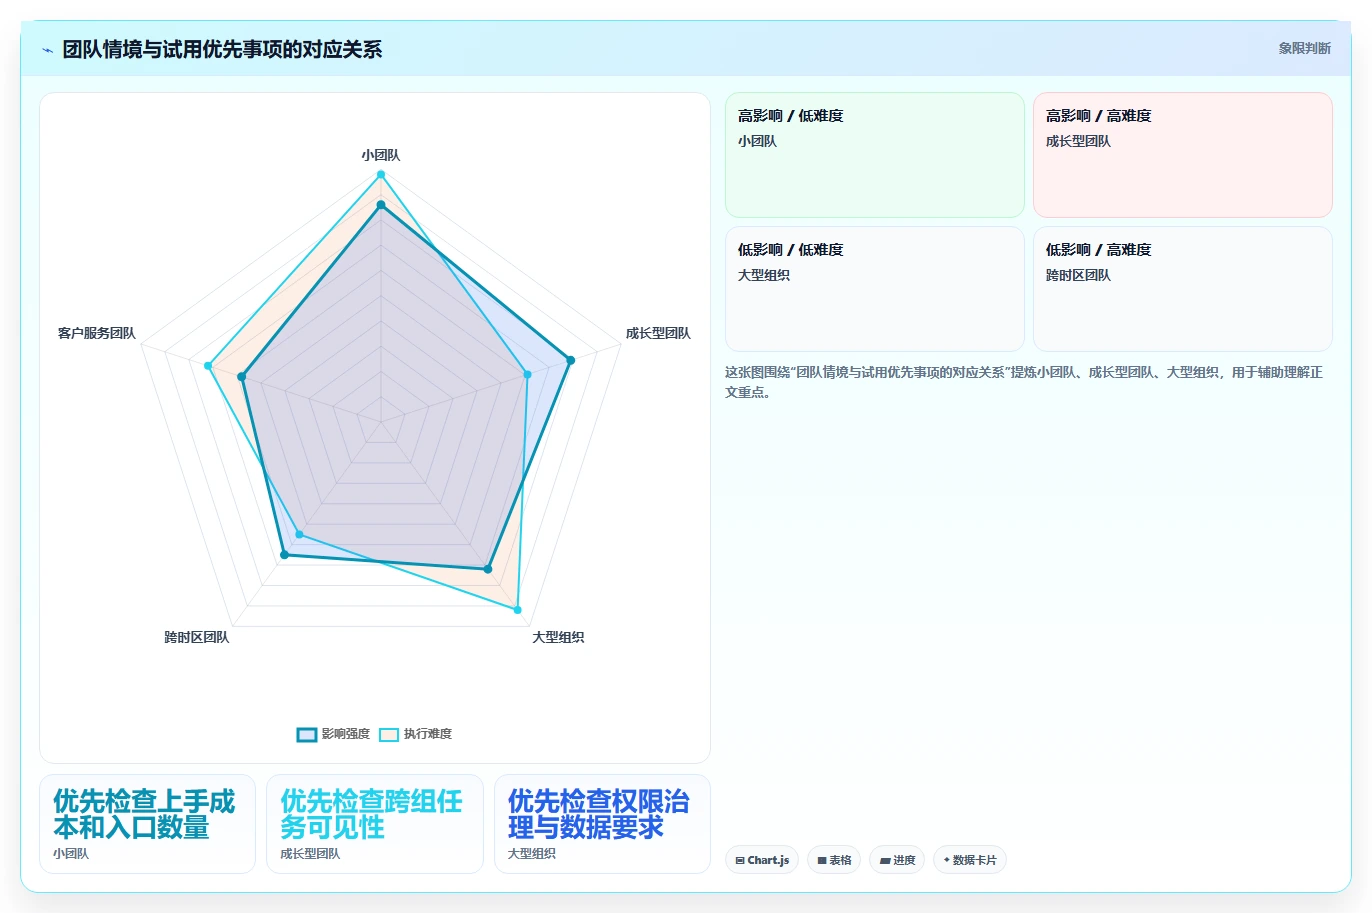The image size is (1372, 913).
Task: Click the 影响强度 data point at 成长型团队
Action: tap(571, 360)
